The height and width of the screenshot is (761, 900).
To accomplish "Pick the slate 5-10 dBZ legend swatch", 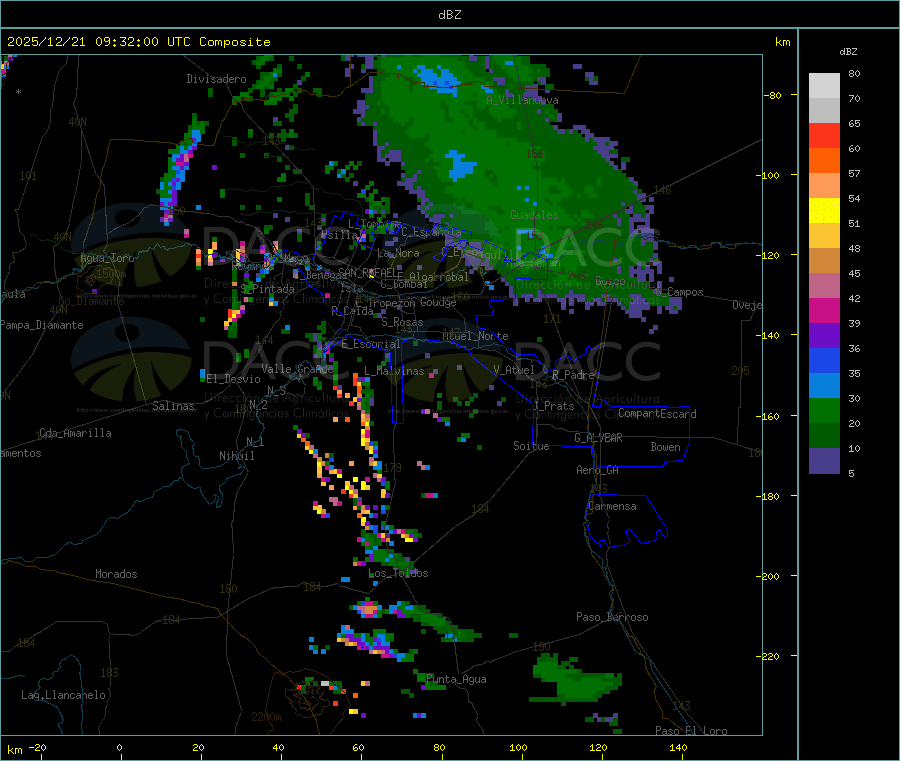I will click(824, 461).
